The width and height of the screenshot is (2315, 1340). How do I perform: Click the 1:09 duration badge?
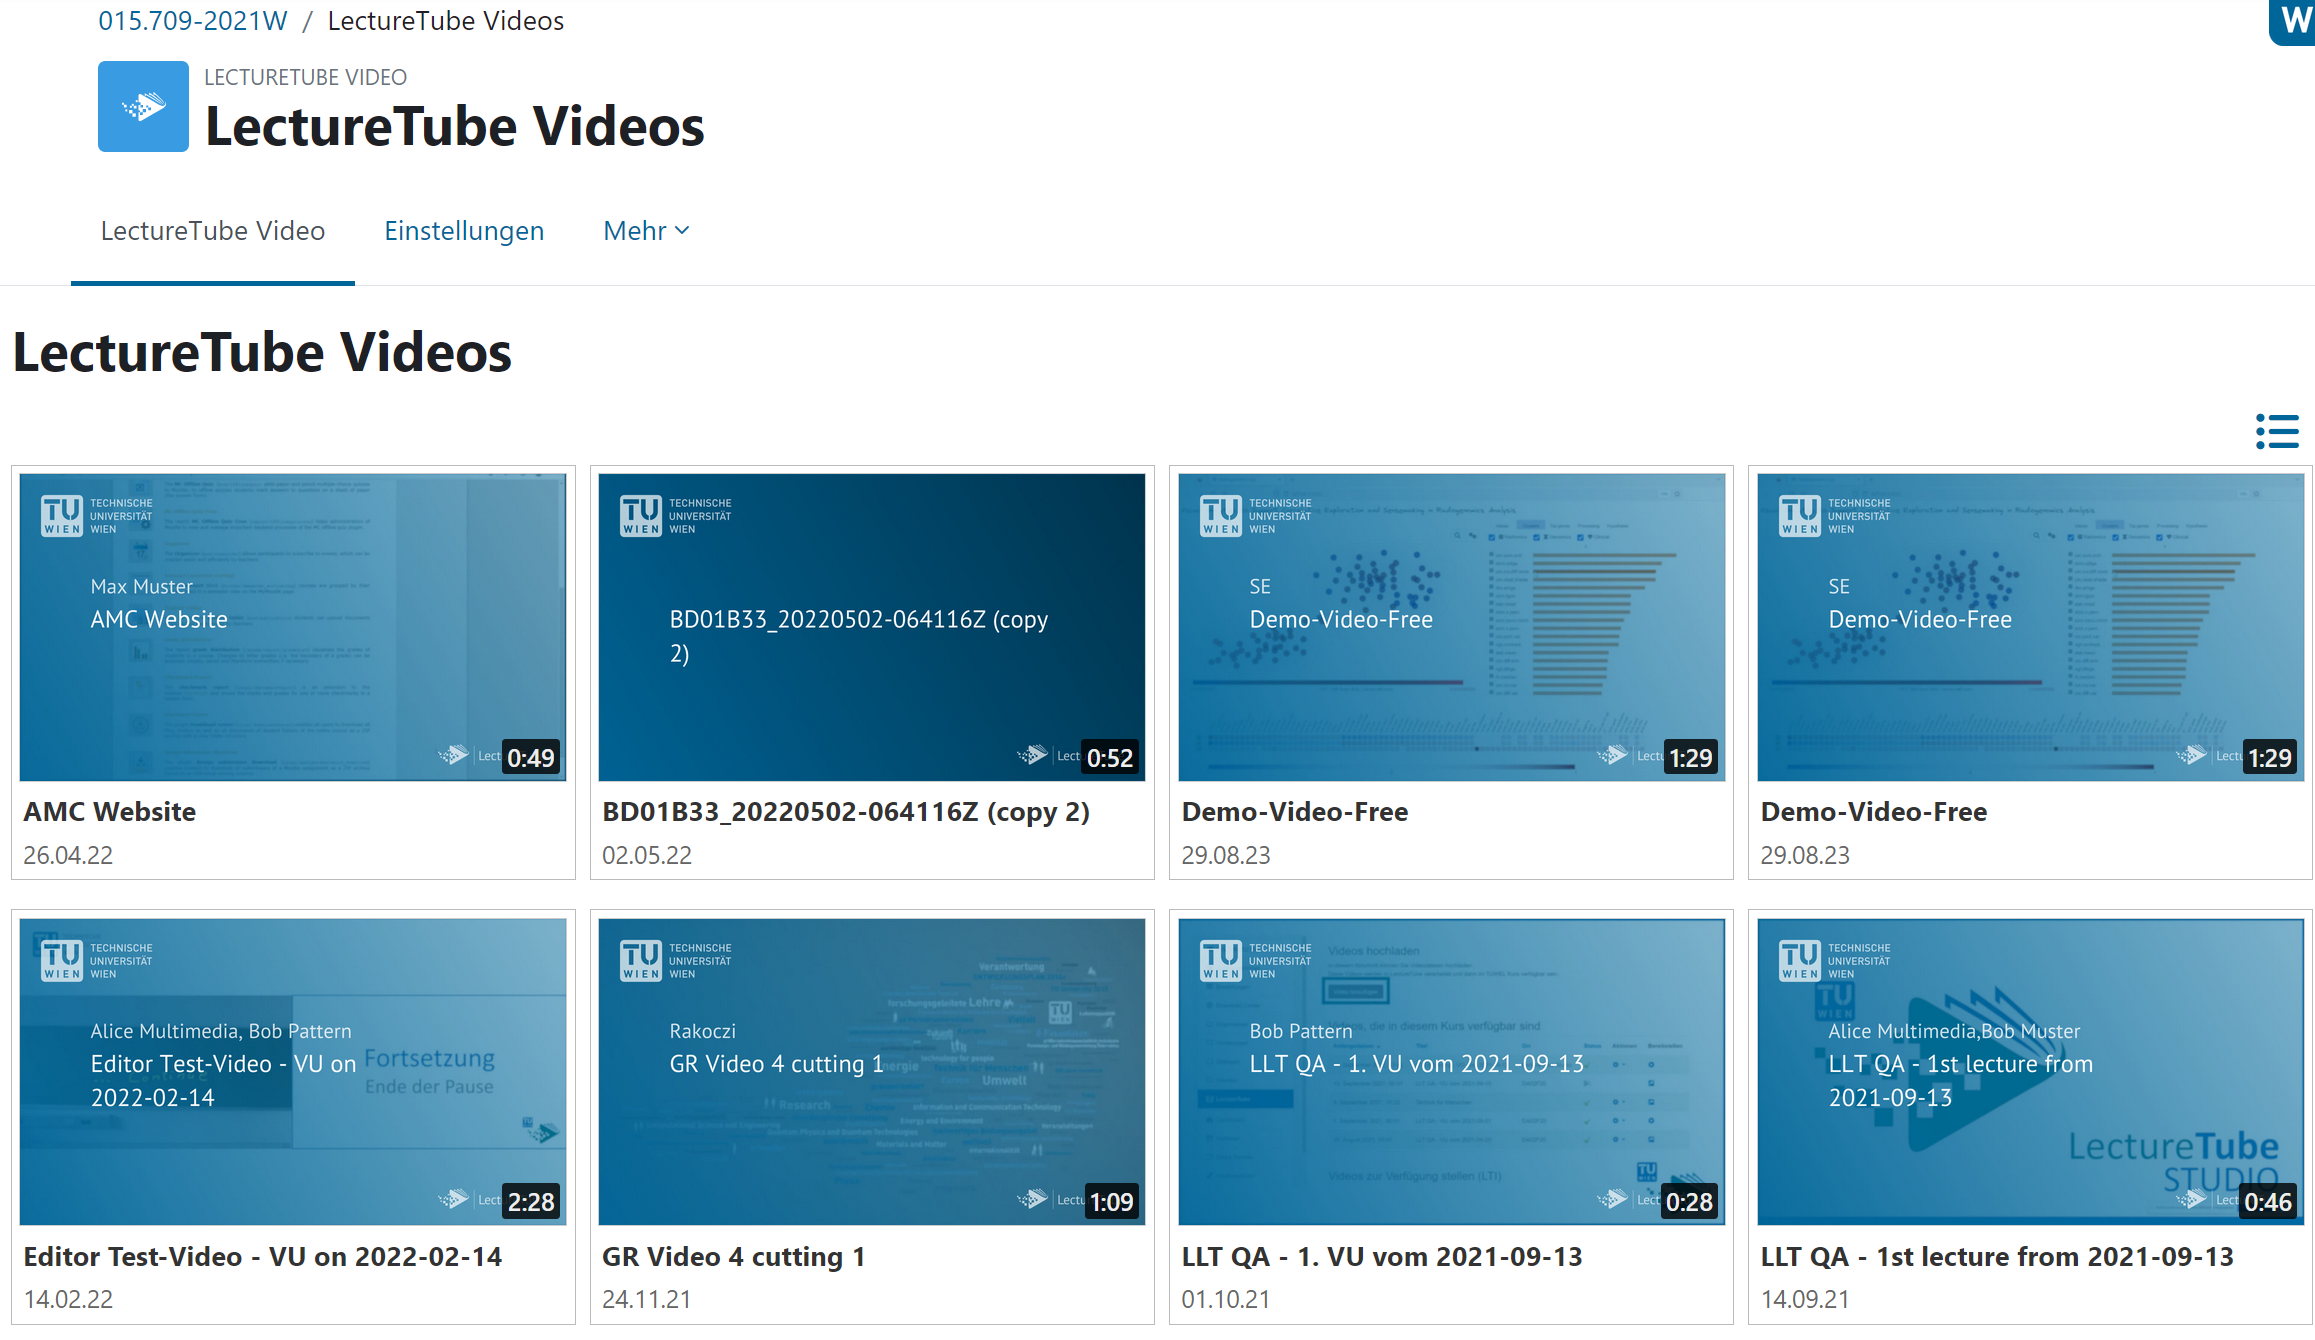(x=1111, y=1202)
